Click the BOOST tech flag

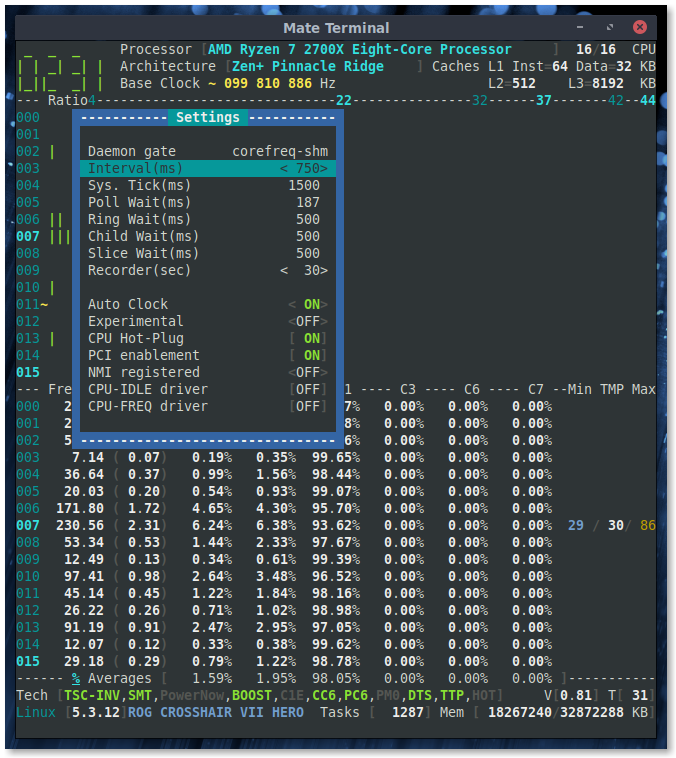click(x=252, y=695)
